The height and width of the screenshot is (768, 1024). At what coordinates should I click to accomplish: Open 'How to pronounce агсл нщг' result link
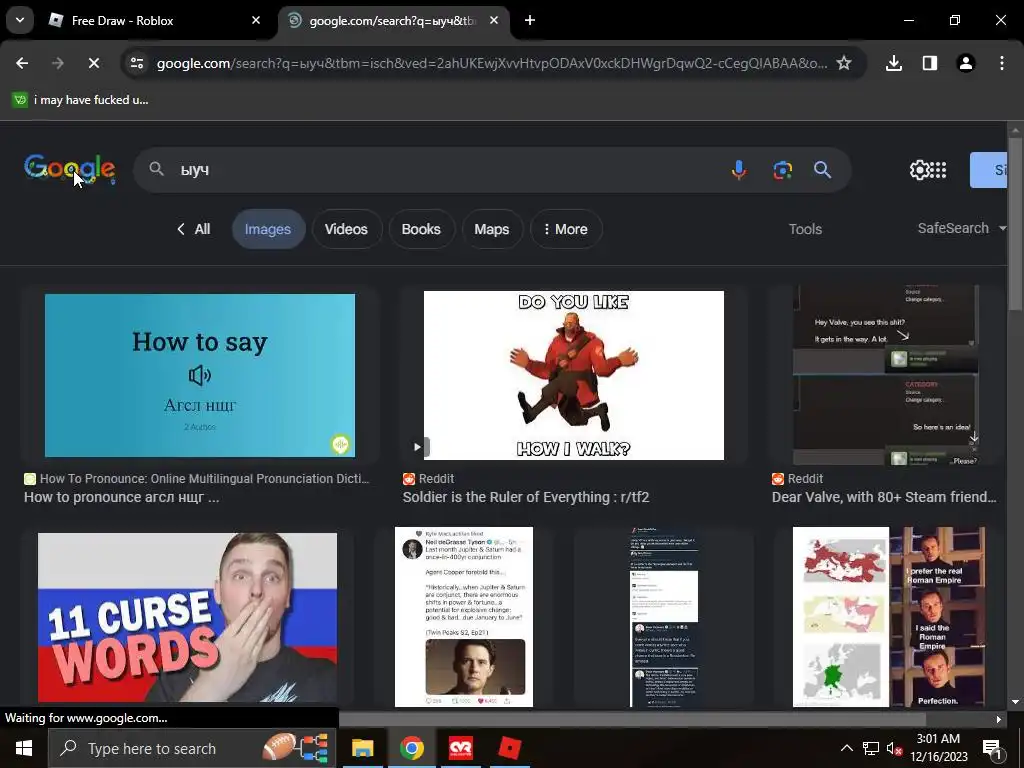coord(121,497)
